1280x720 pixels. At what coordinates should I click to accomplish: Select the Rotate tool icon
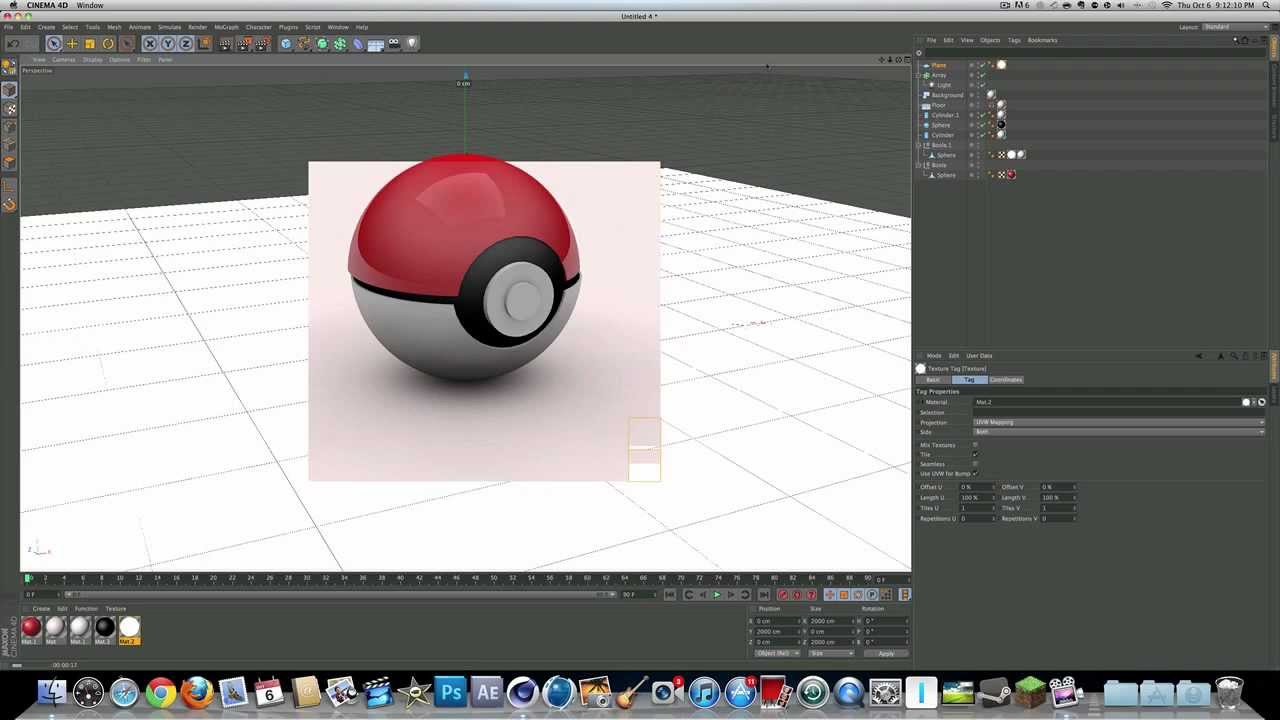click(x=108, y=44)
